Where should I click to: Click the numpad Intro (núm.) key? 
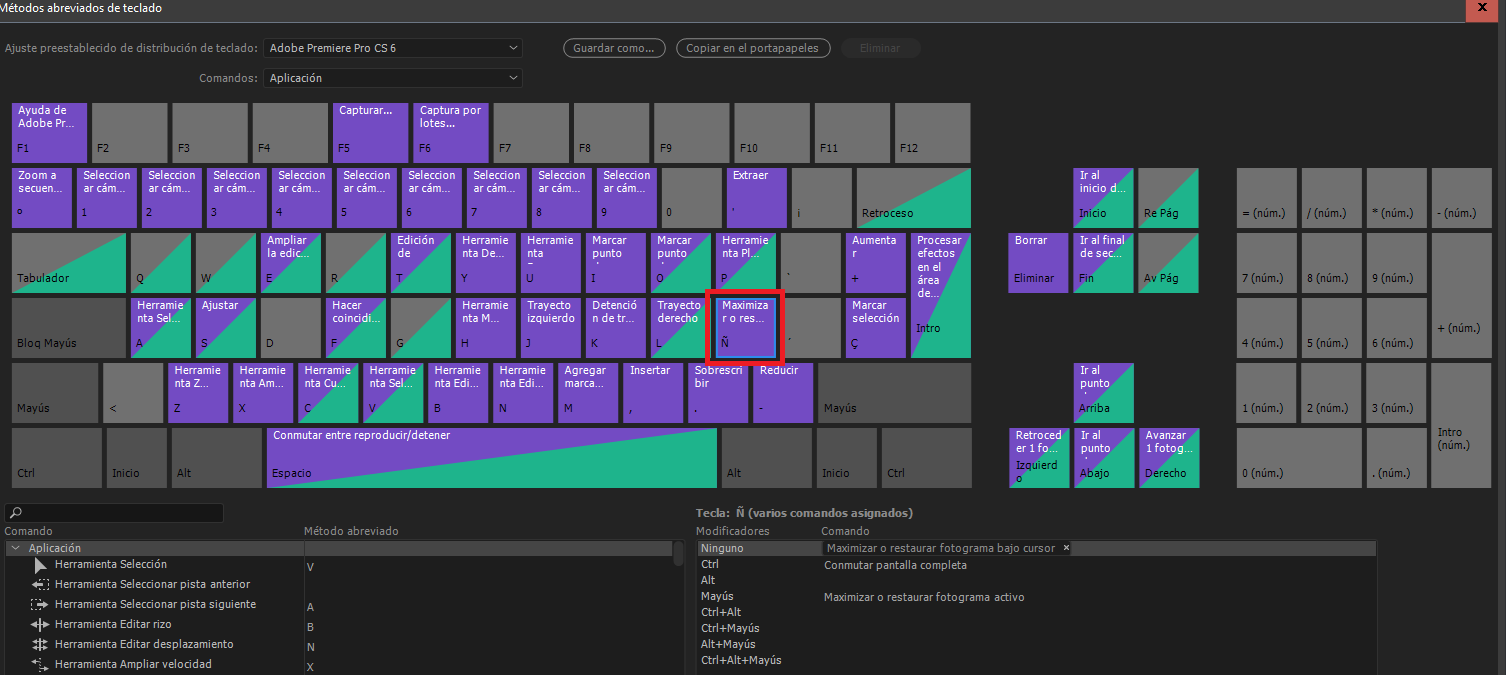click(1461, 425)
